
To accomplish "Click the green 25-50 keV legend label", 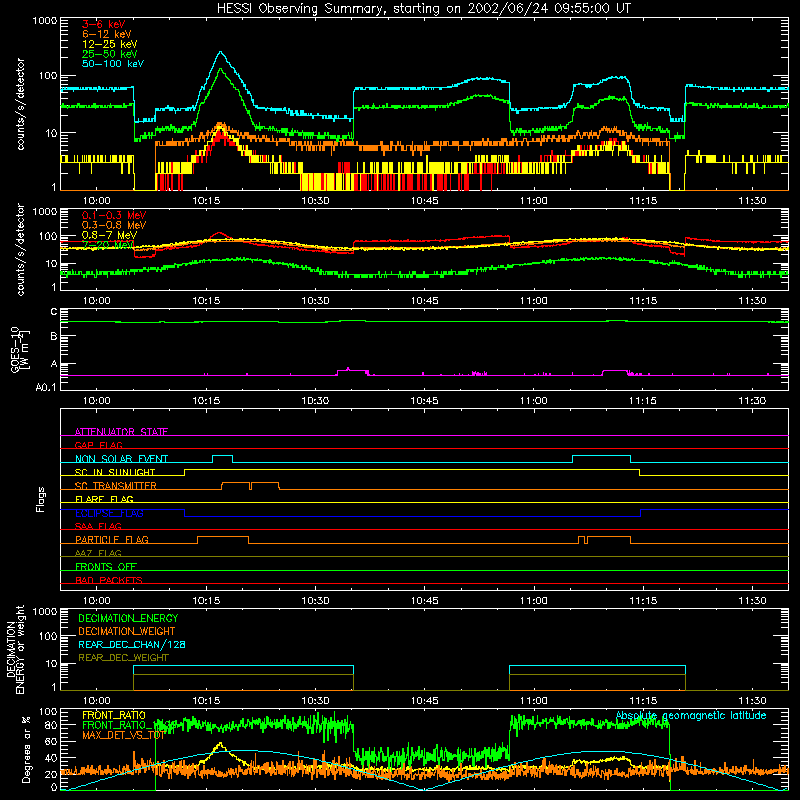I will pyautogui.click(x=110, y=54).
